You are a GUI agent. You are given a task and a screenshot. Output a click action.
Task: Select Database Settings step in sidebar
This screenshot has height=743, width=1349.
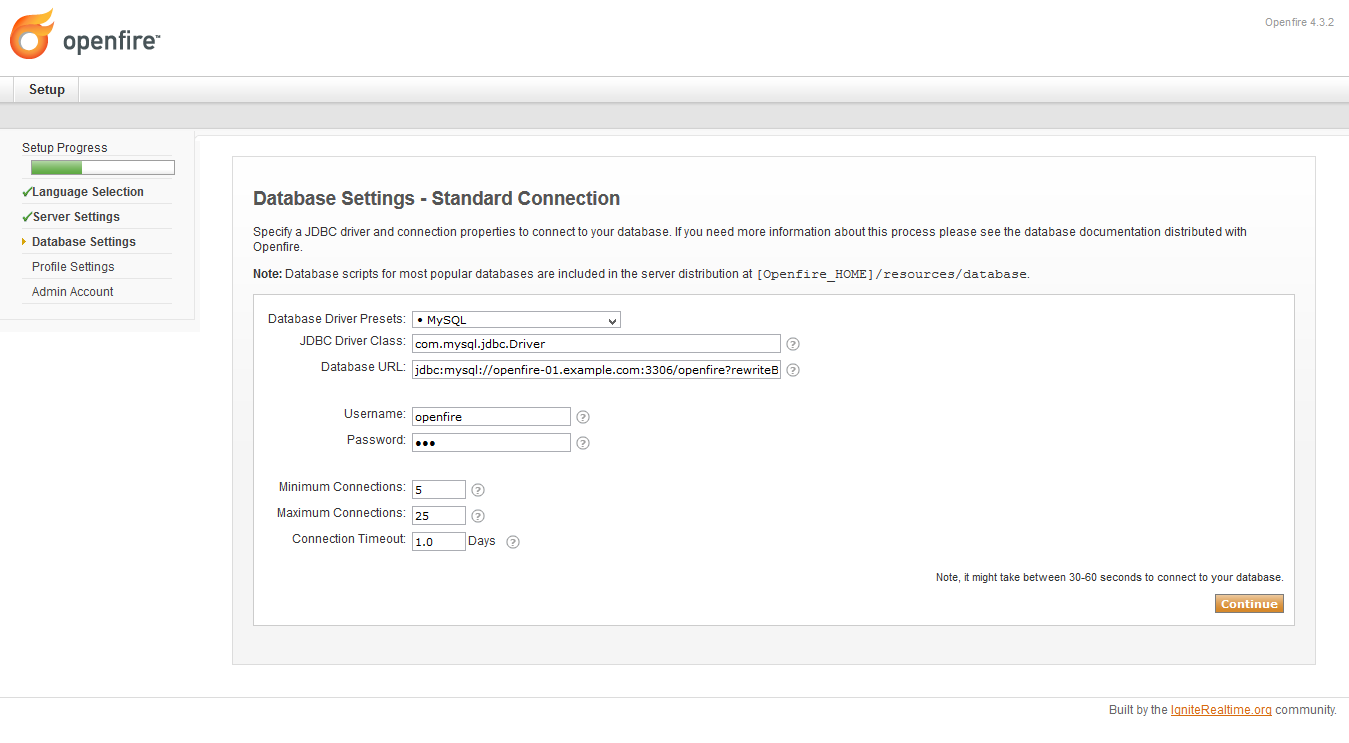pyautogui.click(x=84, y=242)
